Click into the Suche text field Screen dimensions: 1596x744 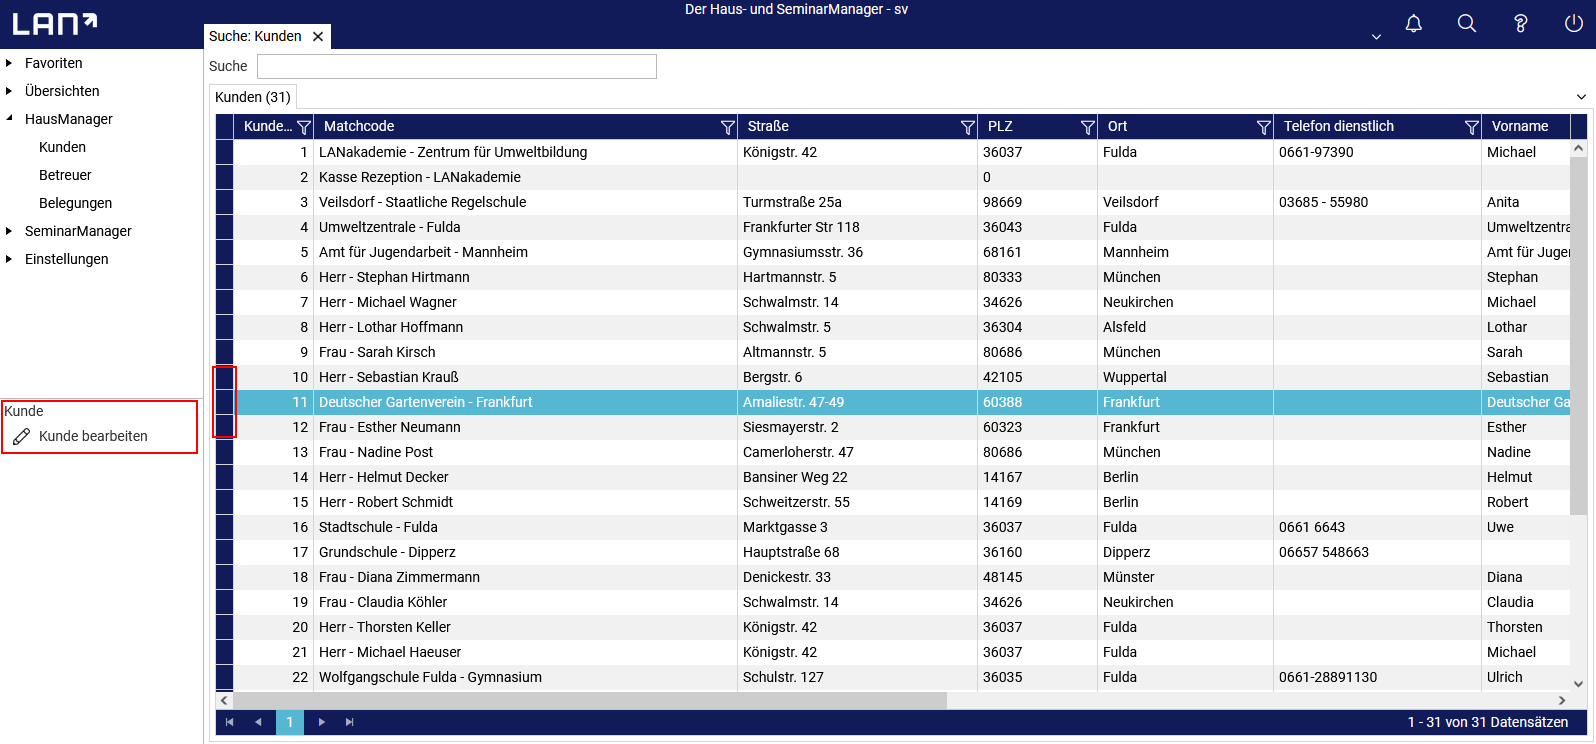pos(456,66)
